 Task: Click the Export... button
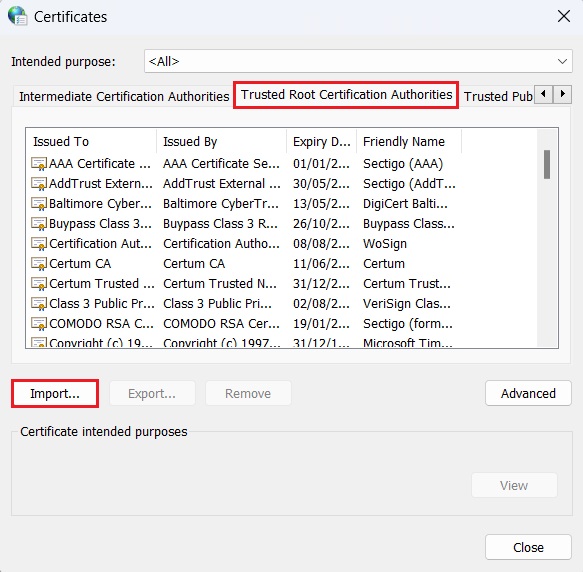click(x=152, y=393)
